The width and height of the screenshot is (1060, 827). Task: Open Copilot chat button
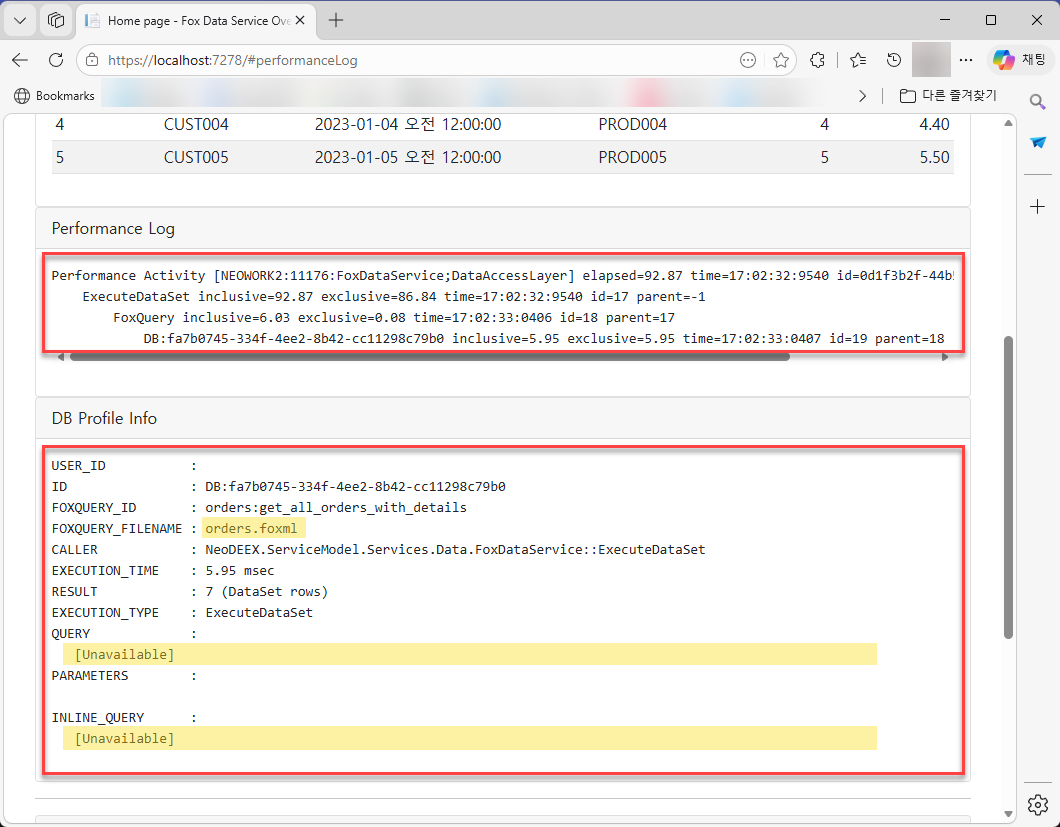click(x=1019, y=60)
